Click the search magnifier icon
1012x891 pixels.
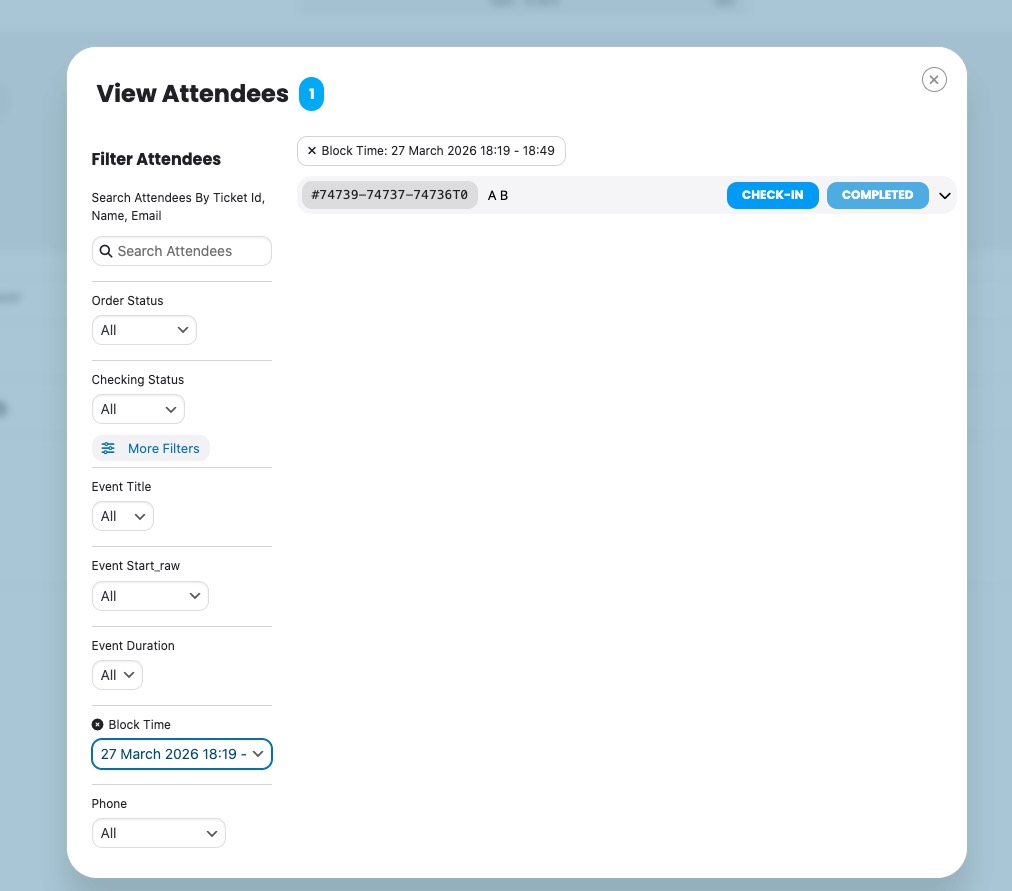point(106,251)
